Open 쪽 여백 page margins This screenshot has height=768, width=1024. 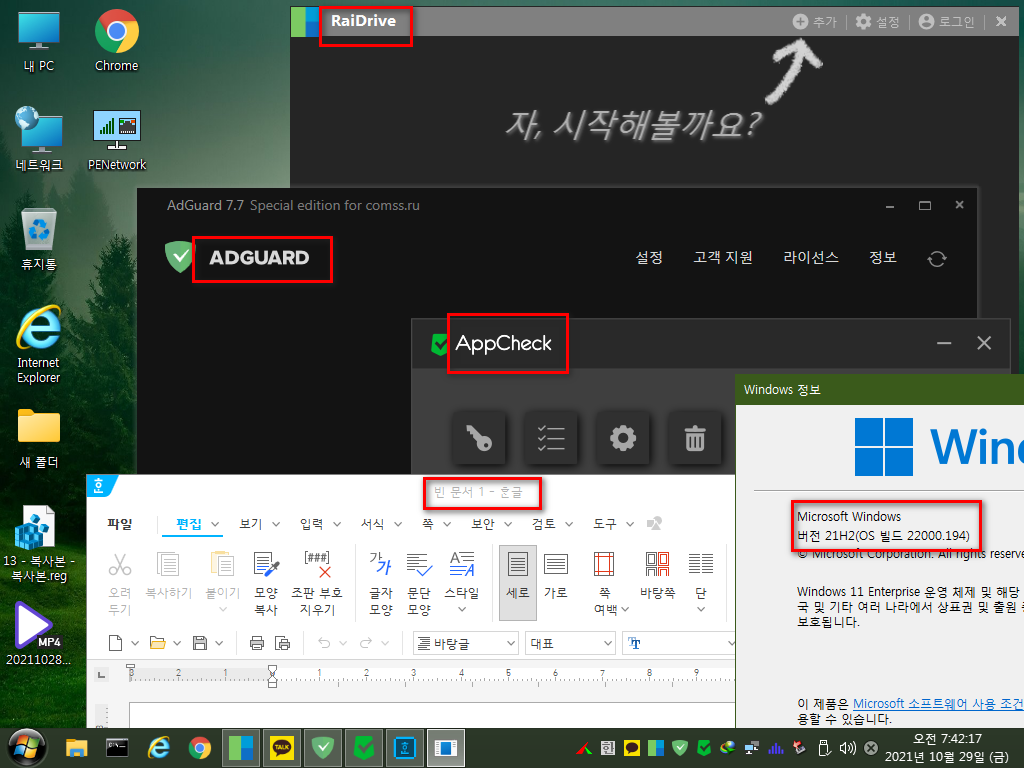tap(610, 583)
